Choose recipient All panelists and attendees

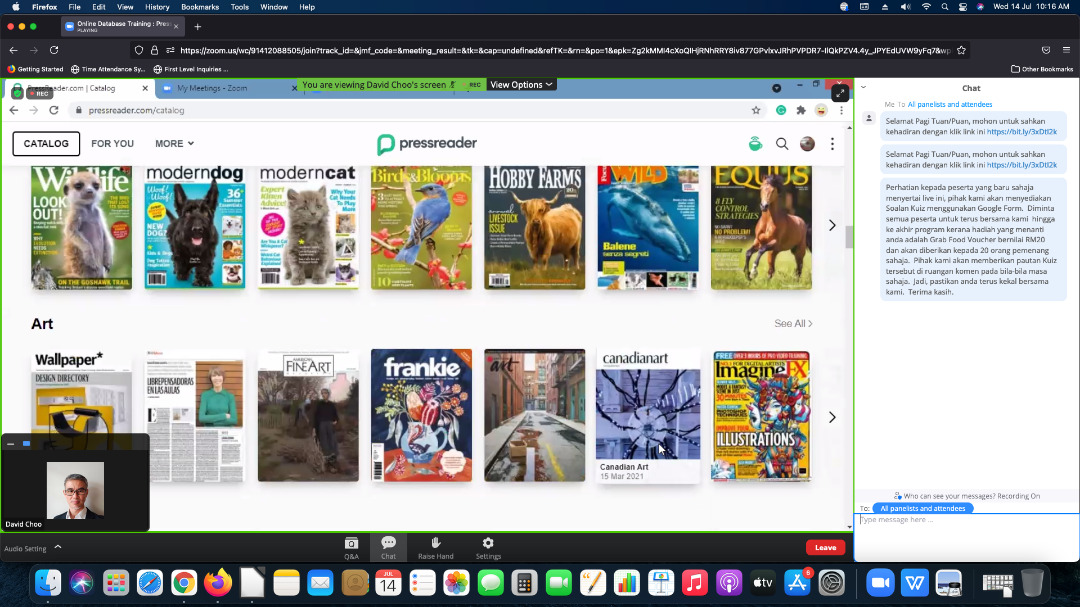[x=922, y=508]
